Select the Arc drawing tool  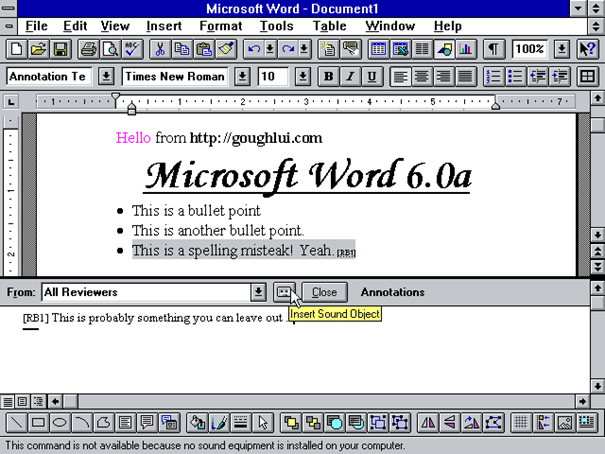81,422
